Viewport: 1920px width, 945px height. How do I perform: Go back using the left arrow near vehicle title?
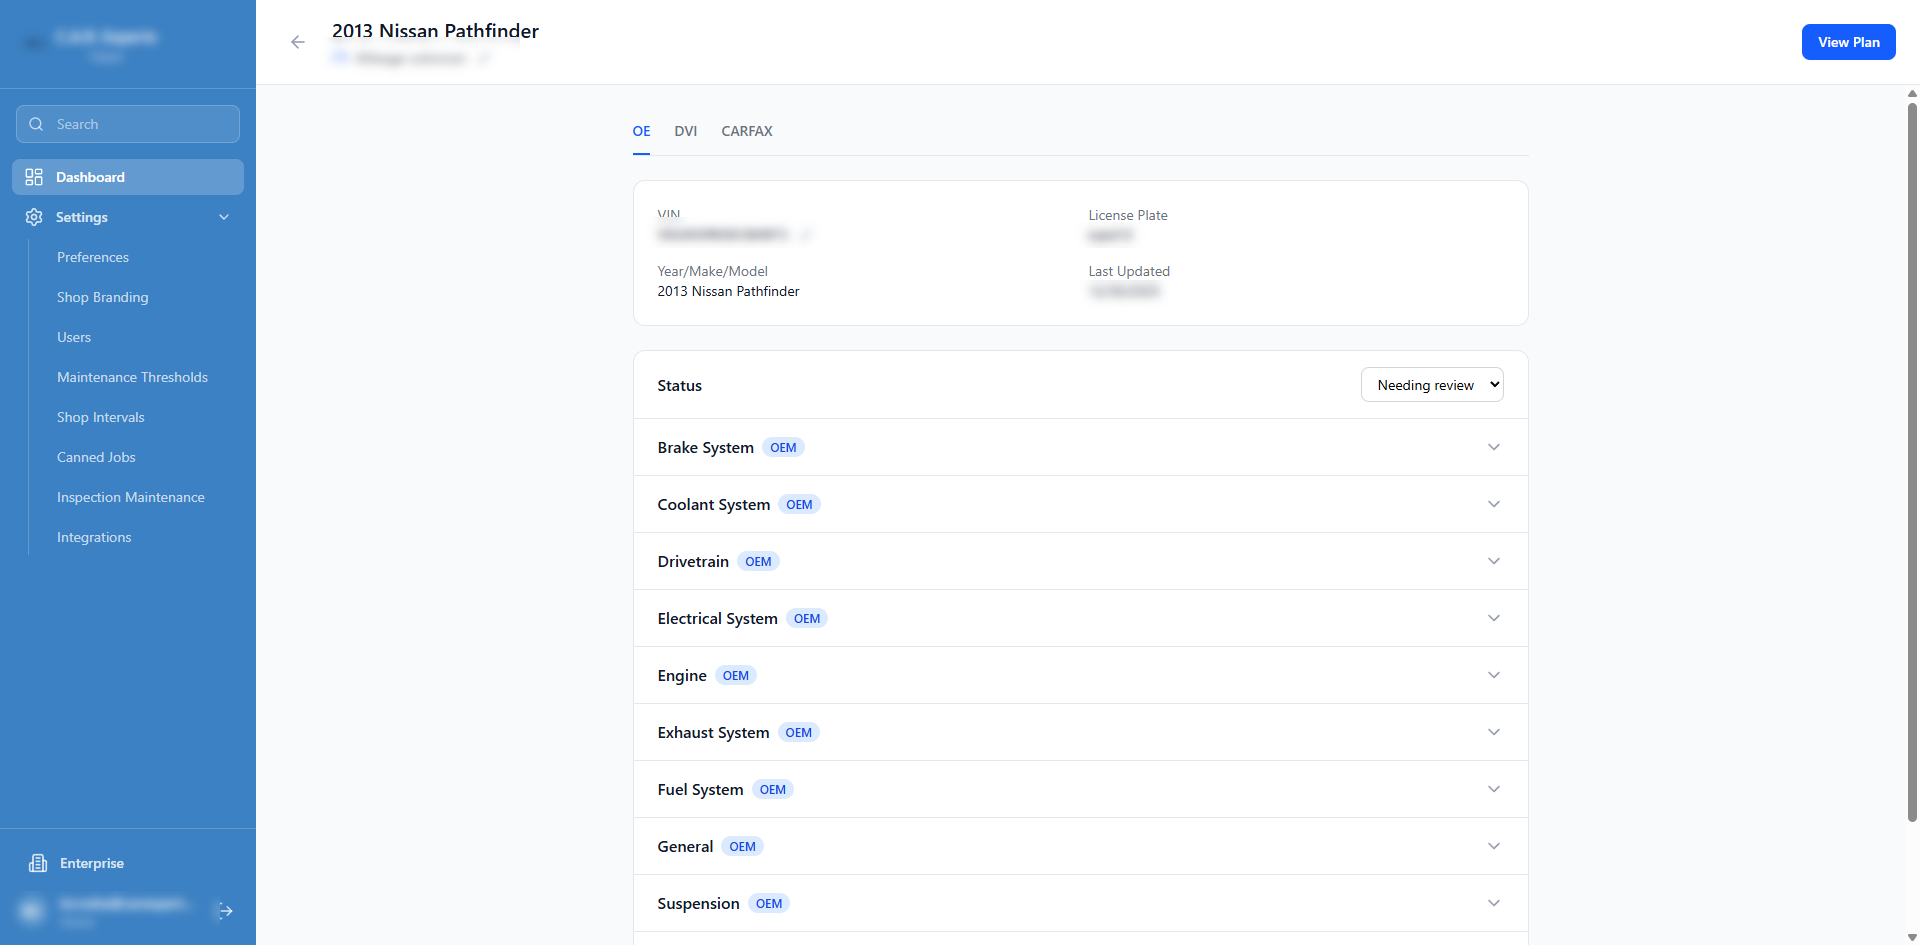[x=298, y=42]
